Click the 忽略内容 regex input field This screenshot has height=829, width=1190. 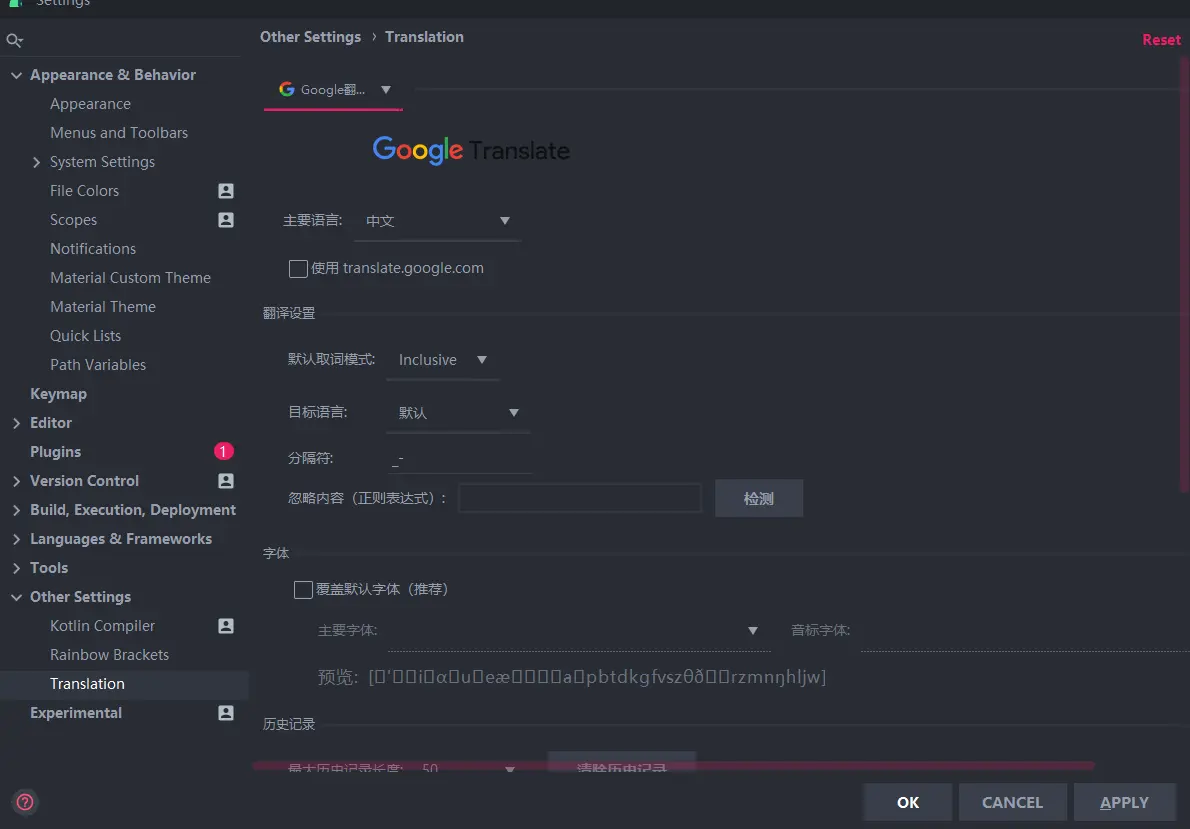coord(580,498)
